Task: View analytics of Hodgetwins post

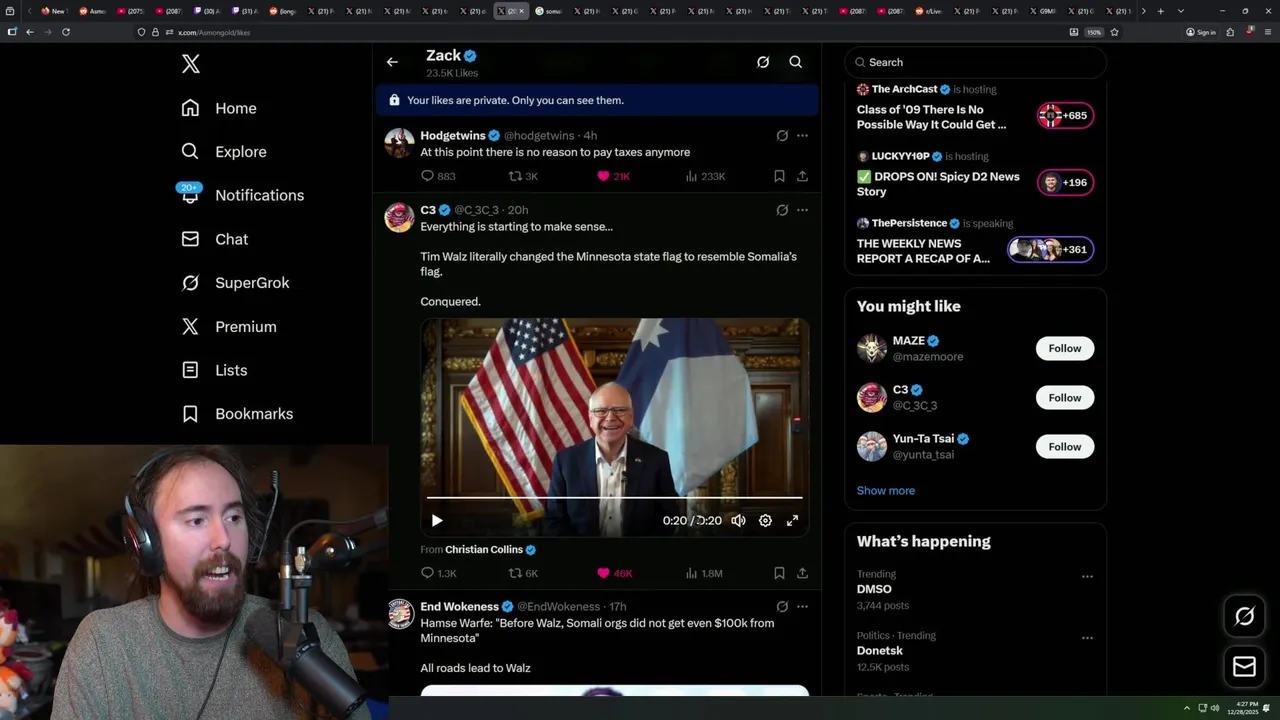Action: pos(706,176)
